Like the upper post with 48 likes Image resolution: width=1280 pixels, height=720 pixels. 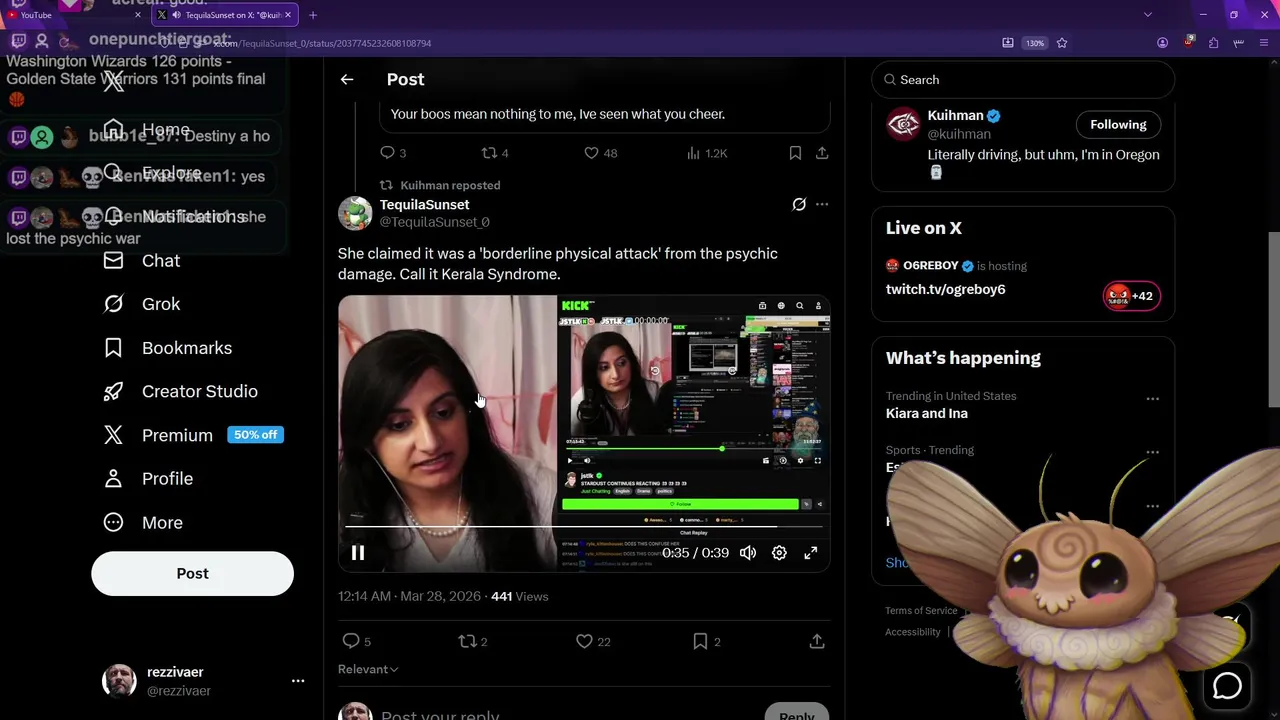600,153
